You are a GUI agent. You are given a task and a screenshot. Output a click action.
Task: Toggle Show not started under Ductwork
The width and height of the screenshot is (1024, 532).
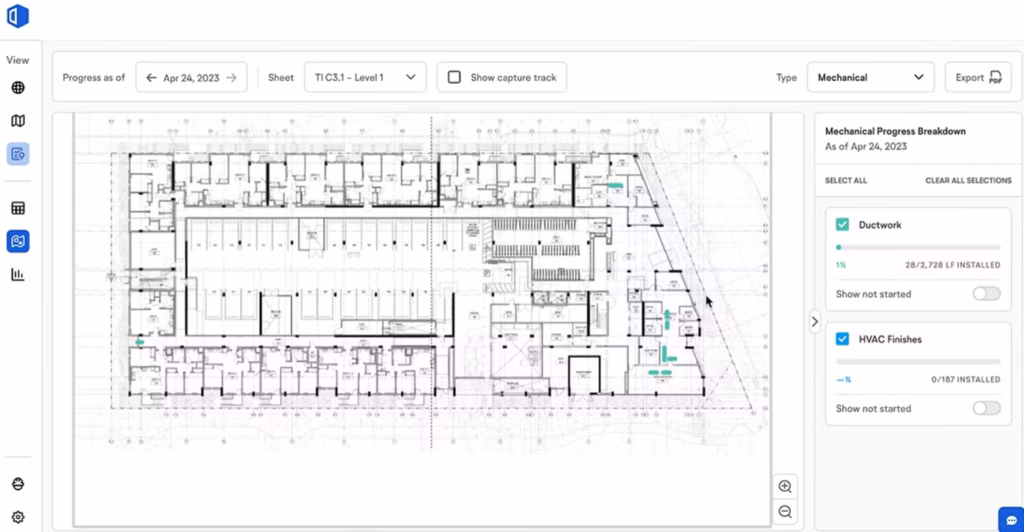point(986,294)
